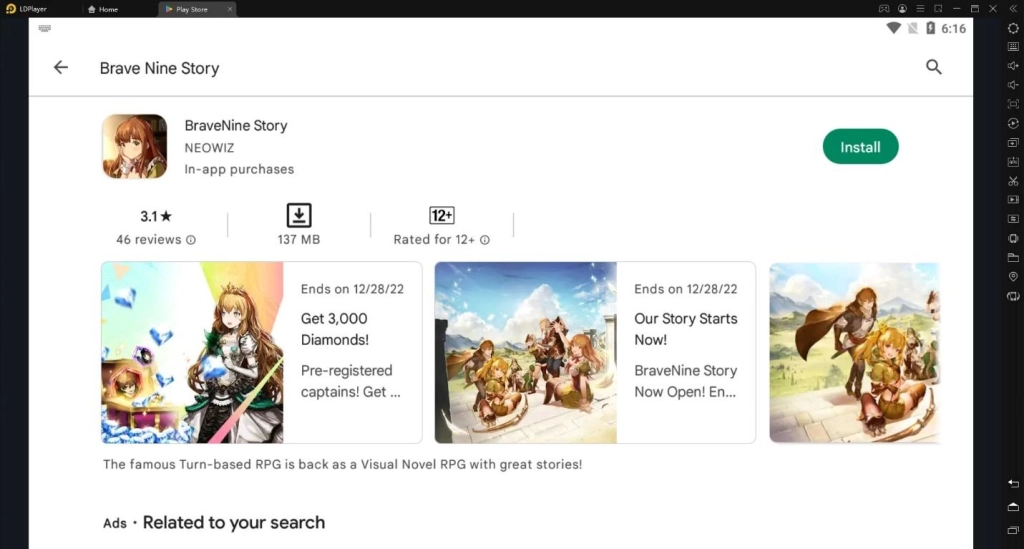Click the volume down sidebar icon
1024x549 pixels.
pos(1013,85)
